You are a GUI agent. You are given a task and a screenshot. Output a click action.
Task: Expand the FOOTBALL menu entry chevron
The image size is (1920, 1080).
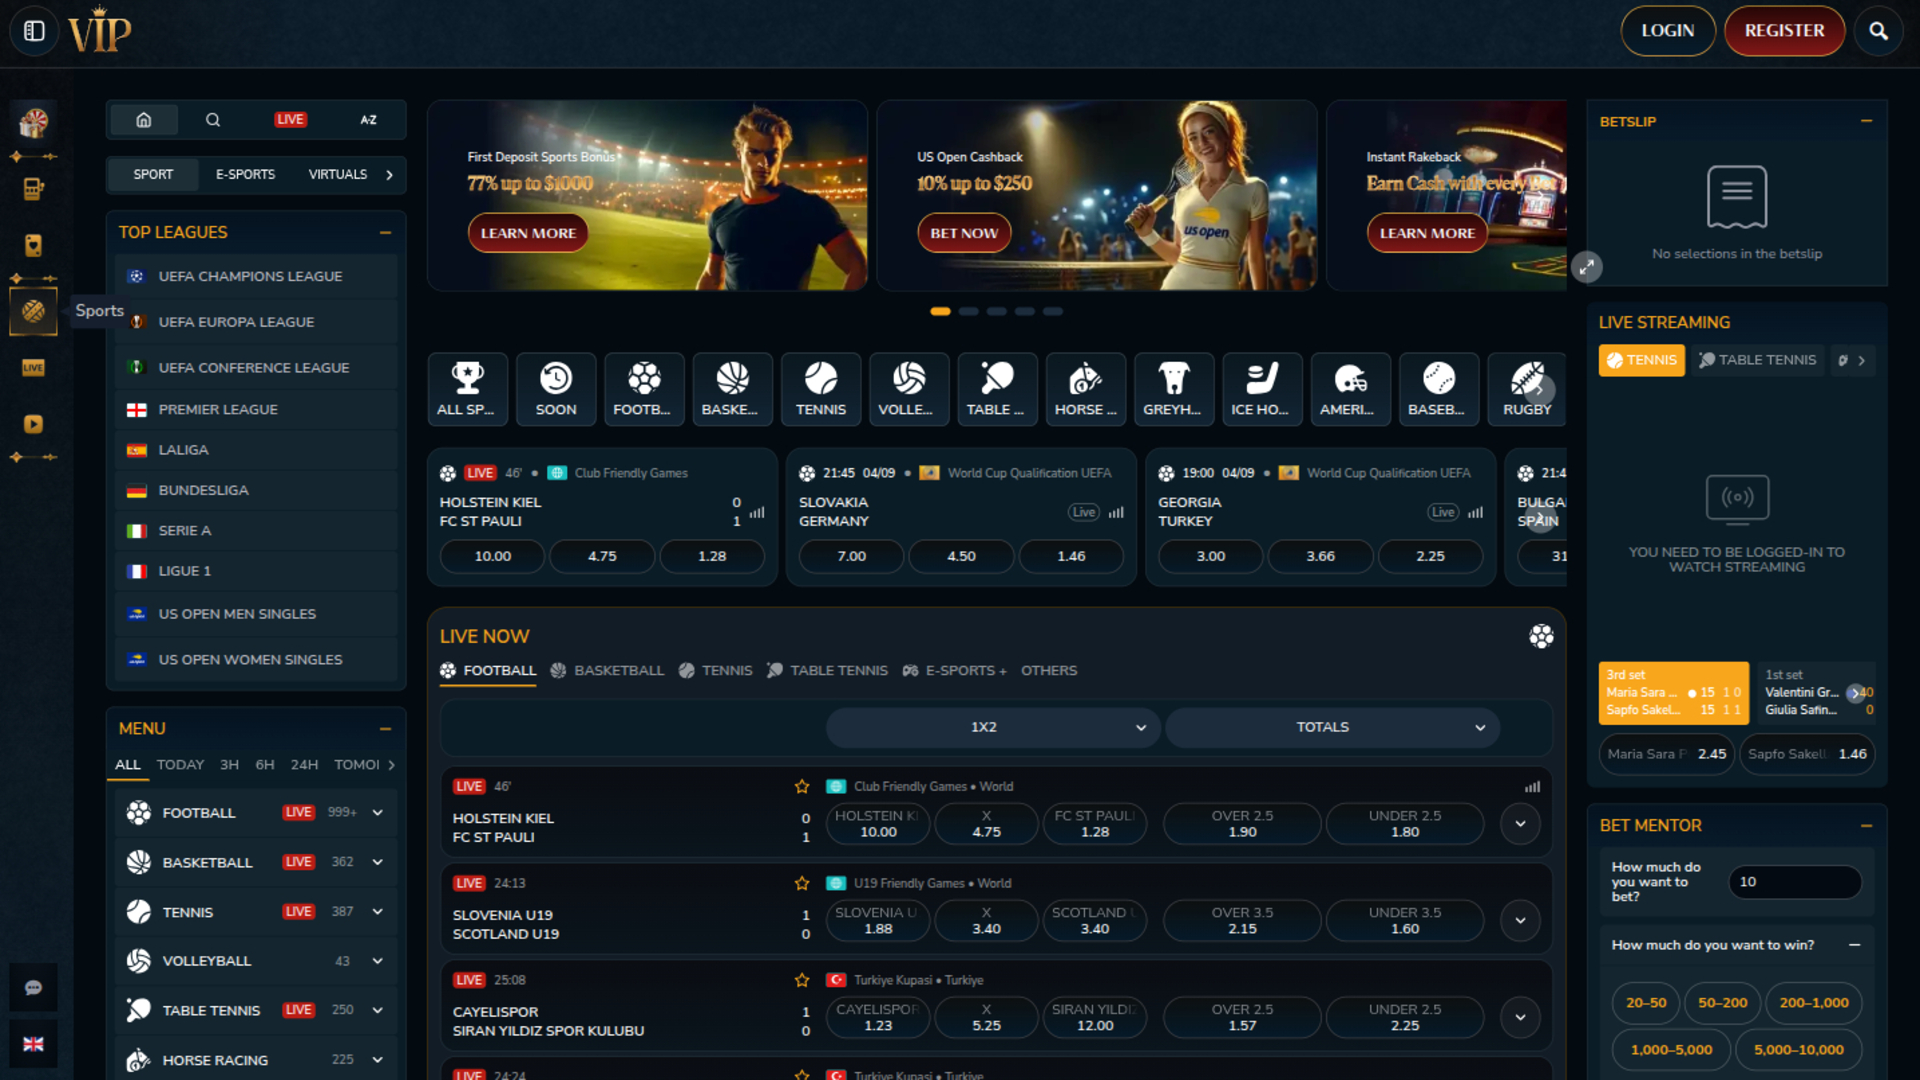[377, 812]
